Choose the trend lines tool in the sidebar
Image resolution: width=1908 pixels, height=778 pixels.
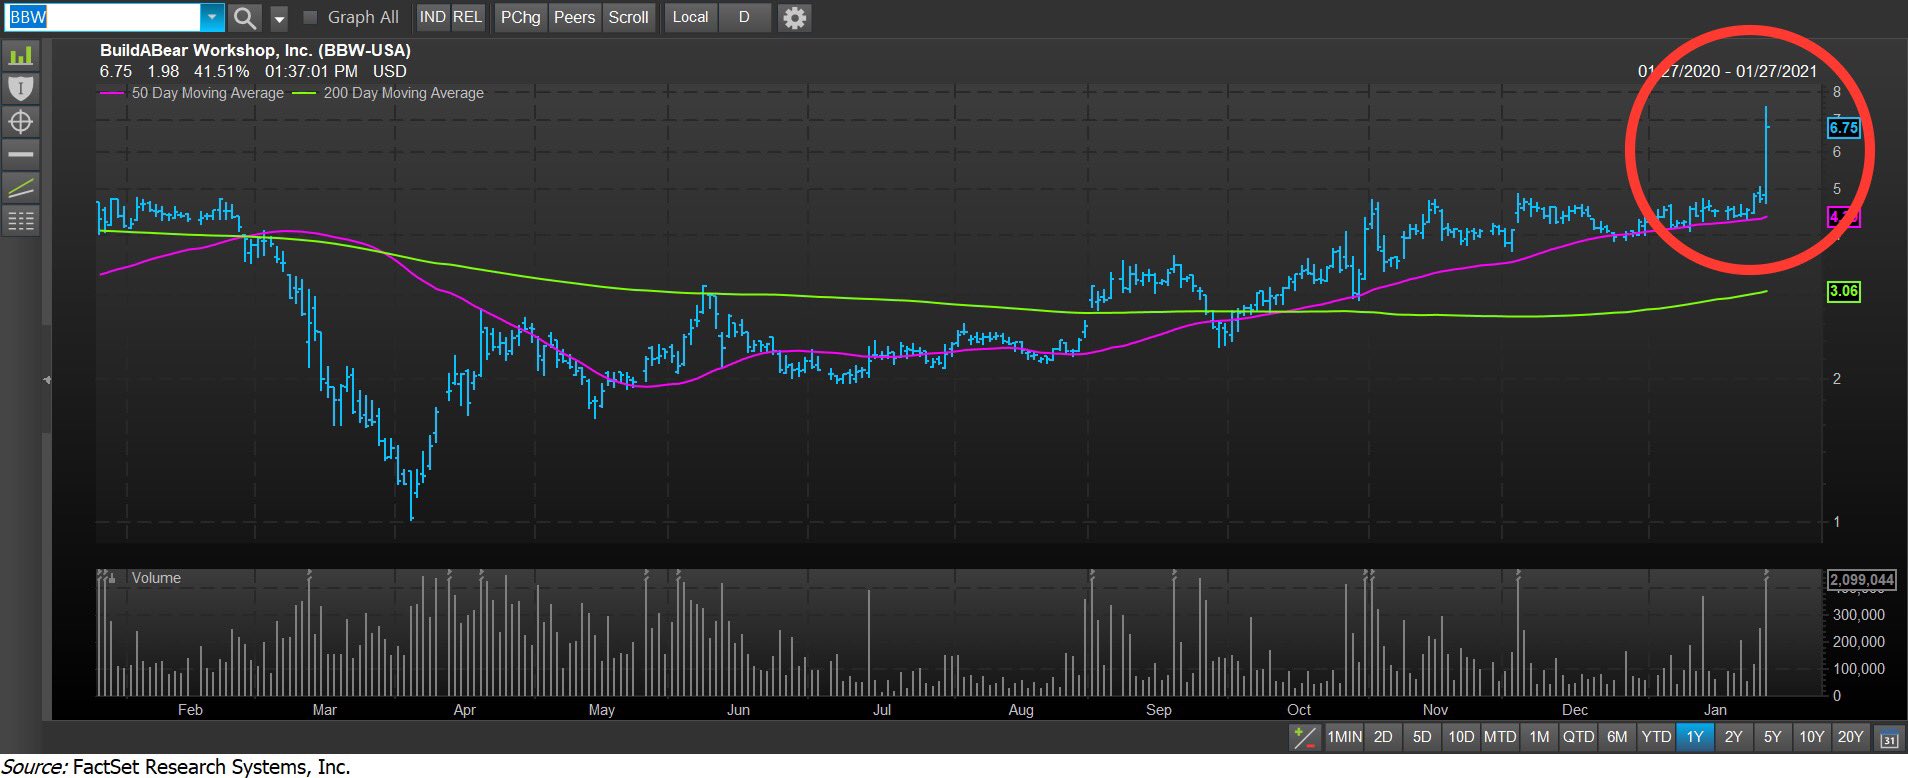21,187
